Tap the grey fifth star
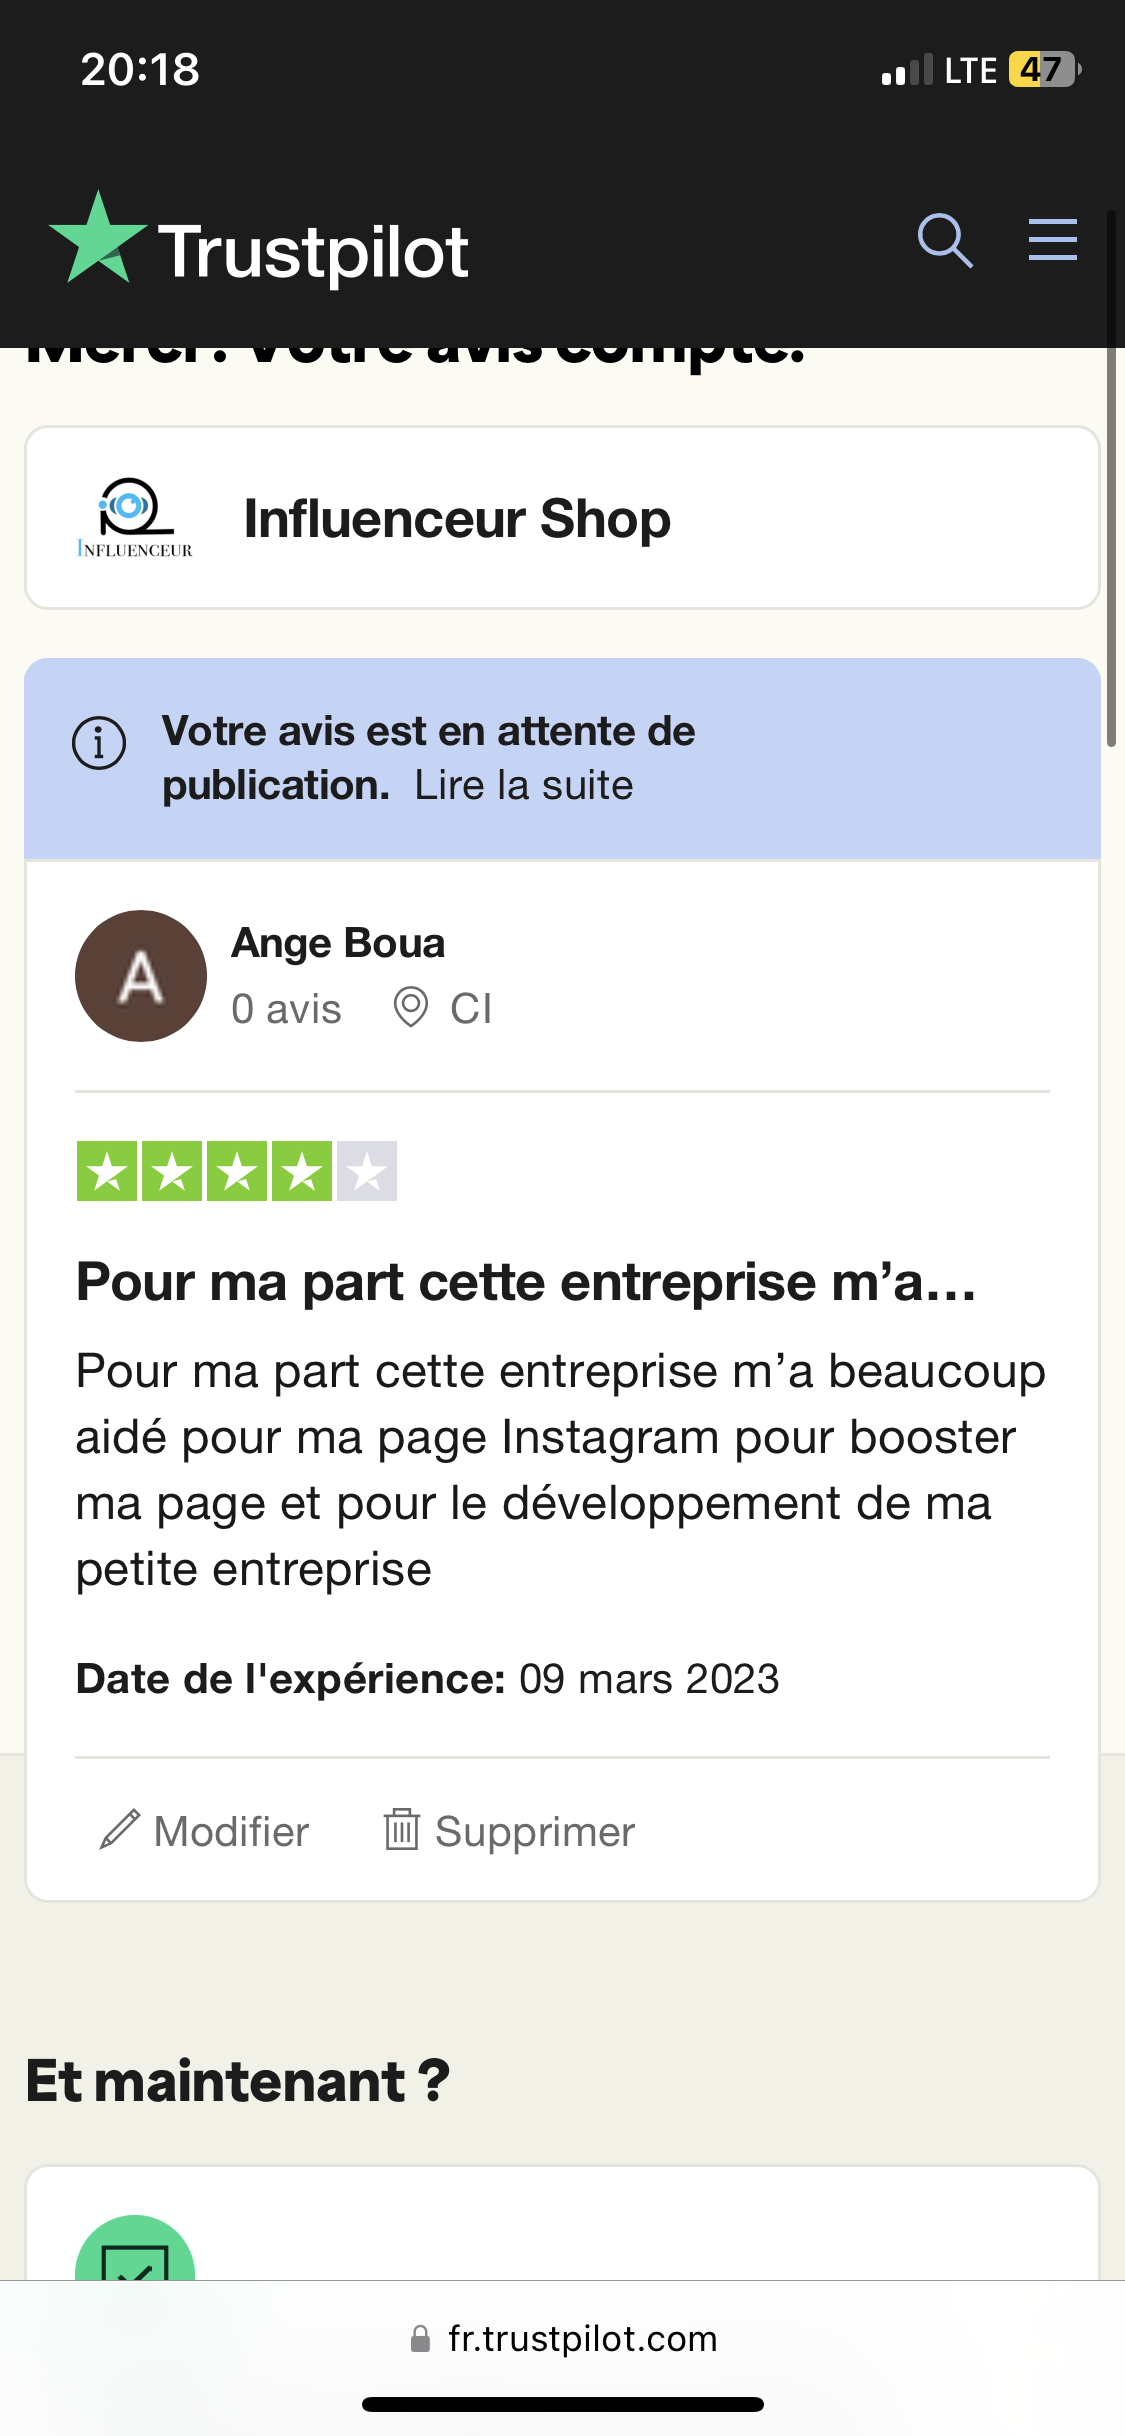The width and height of the screenshot is (1125, 2436). (x=367, y=1171)
